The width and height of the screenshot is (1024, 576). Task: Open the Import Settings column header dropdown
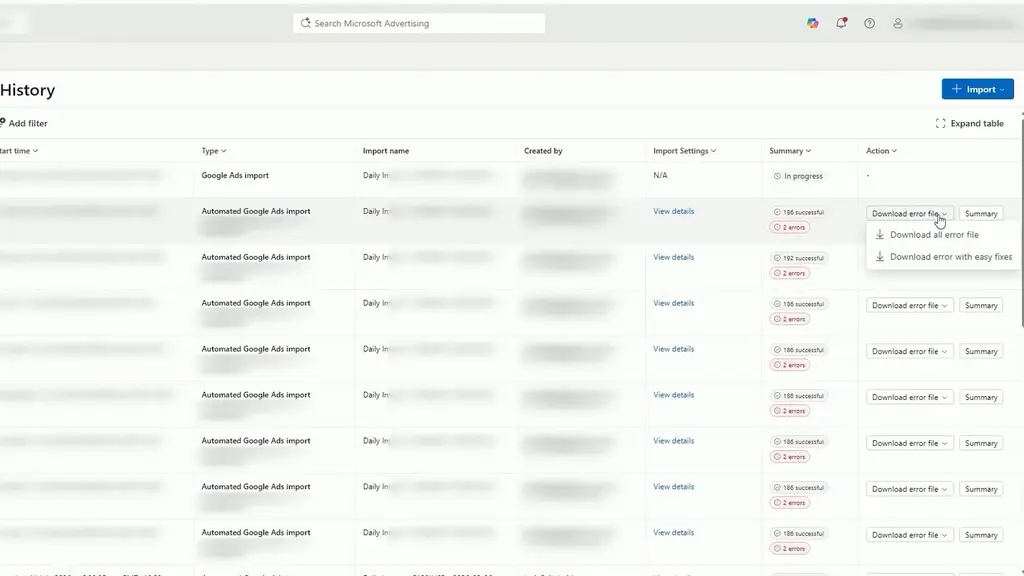click(x=685, y=151)
